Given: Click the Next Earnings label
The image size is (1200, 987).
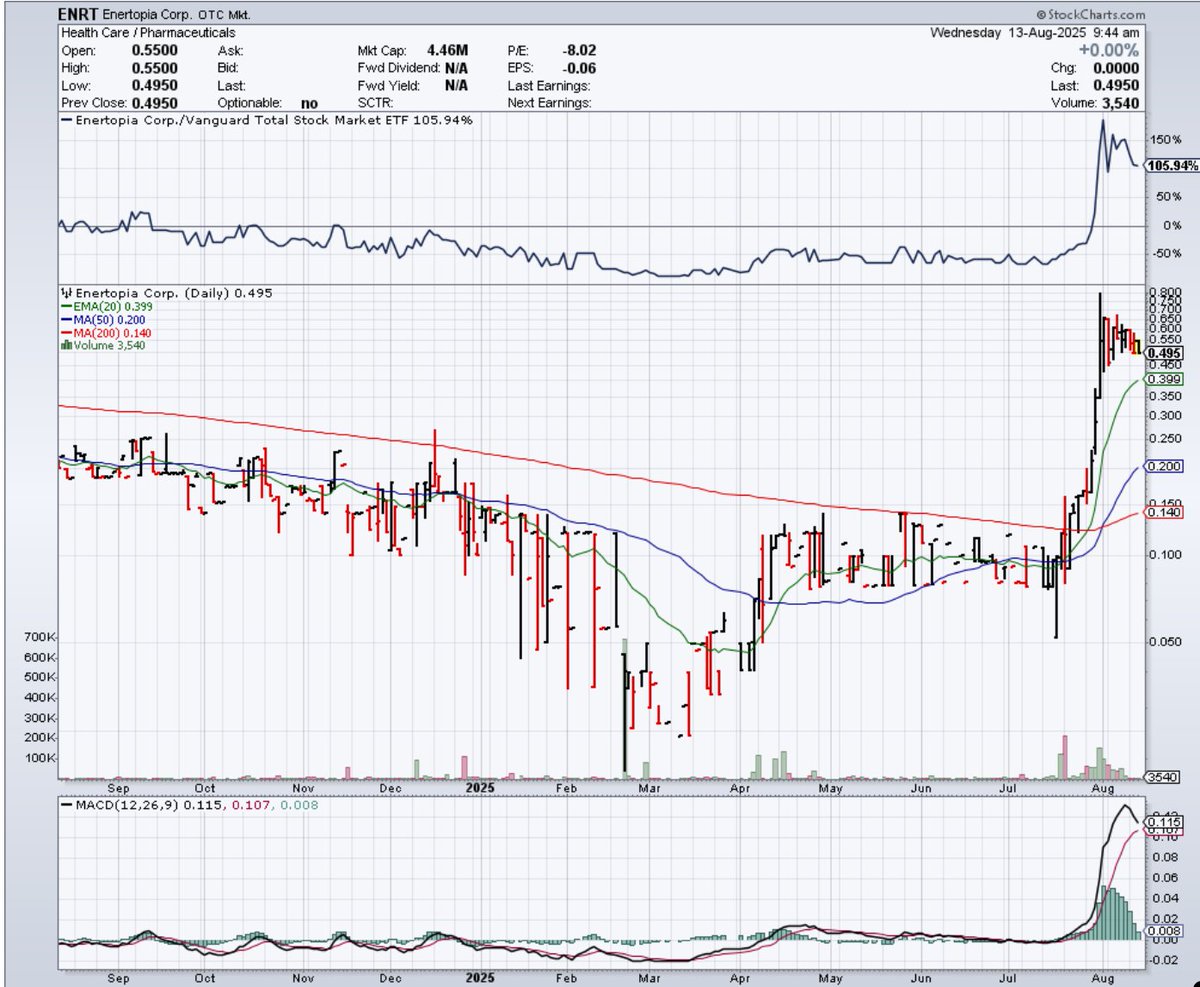Looking at the screenshot, I should (549, 103).
